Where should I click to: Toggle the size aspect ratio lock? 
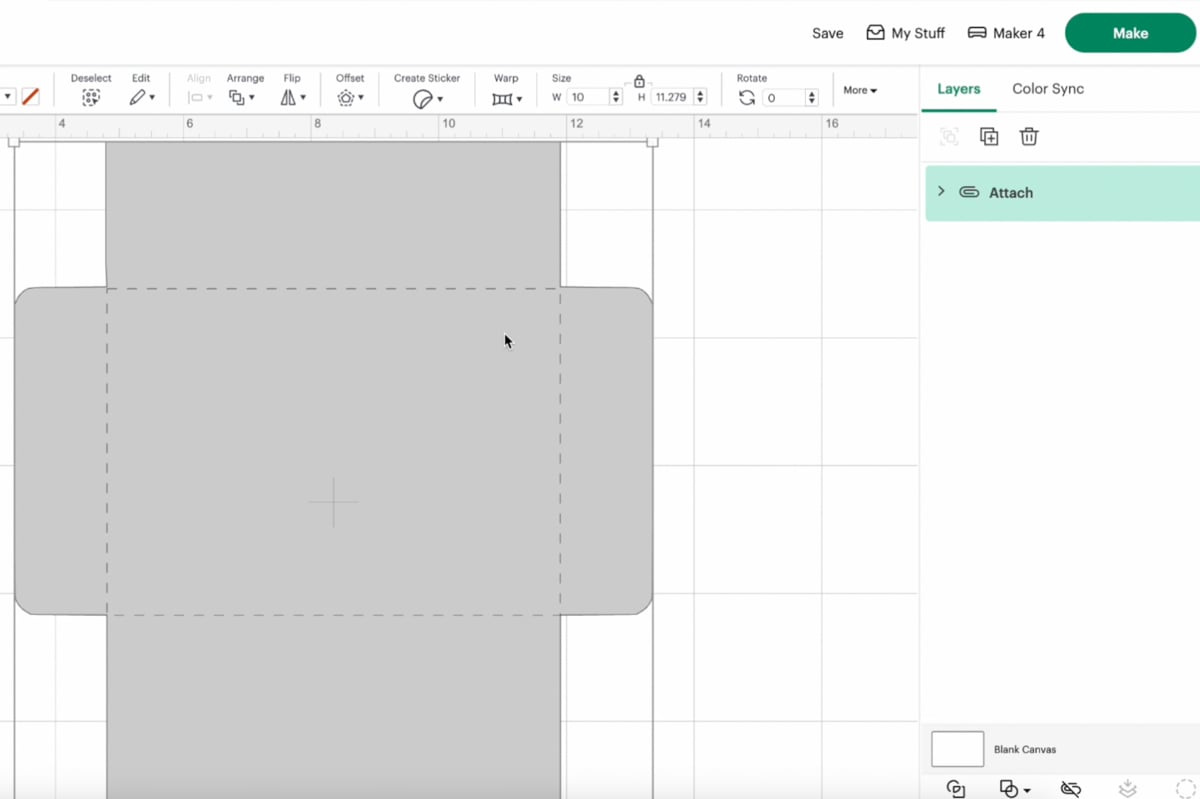point(638,83)
